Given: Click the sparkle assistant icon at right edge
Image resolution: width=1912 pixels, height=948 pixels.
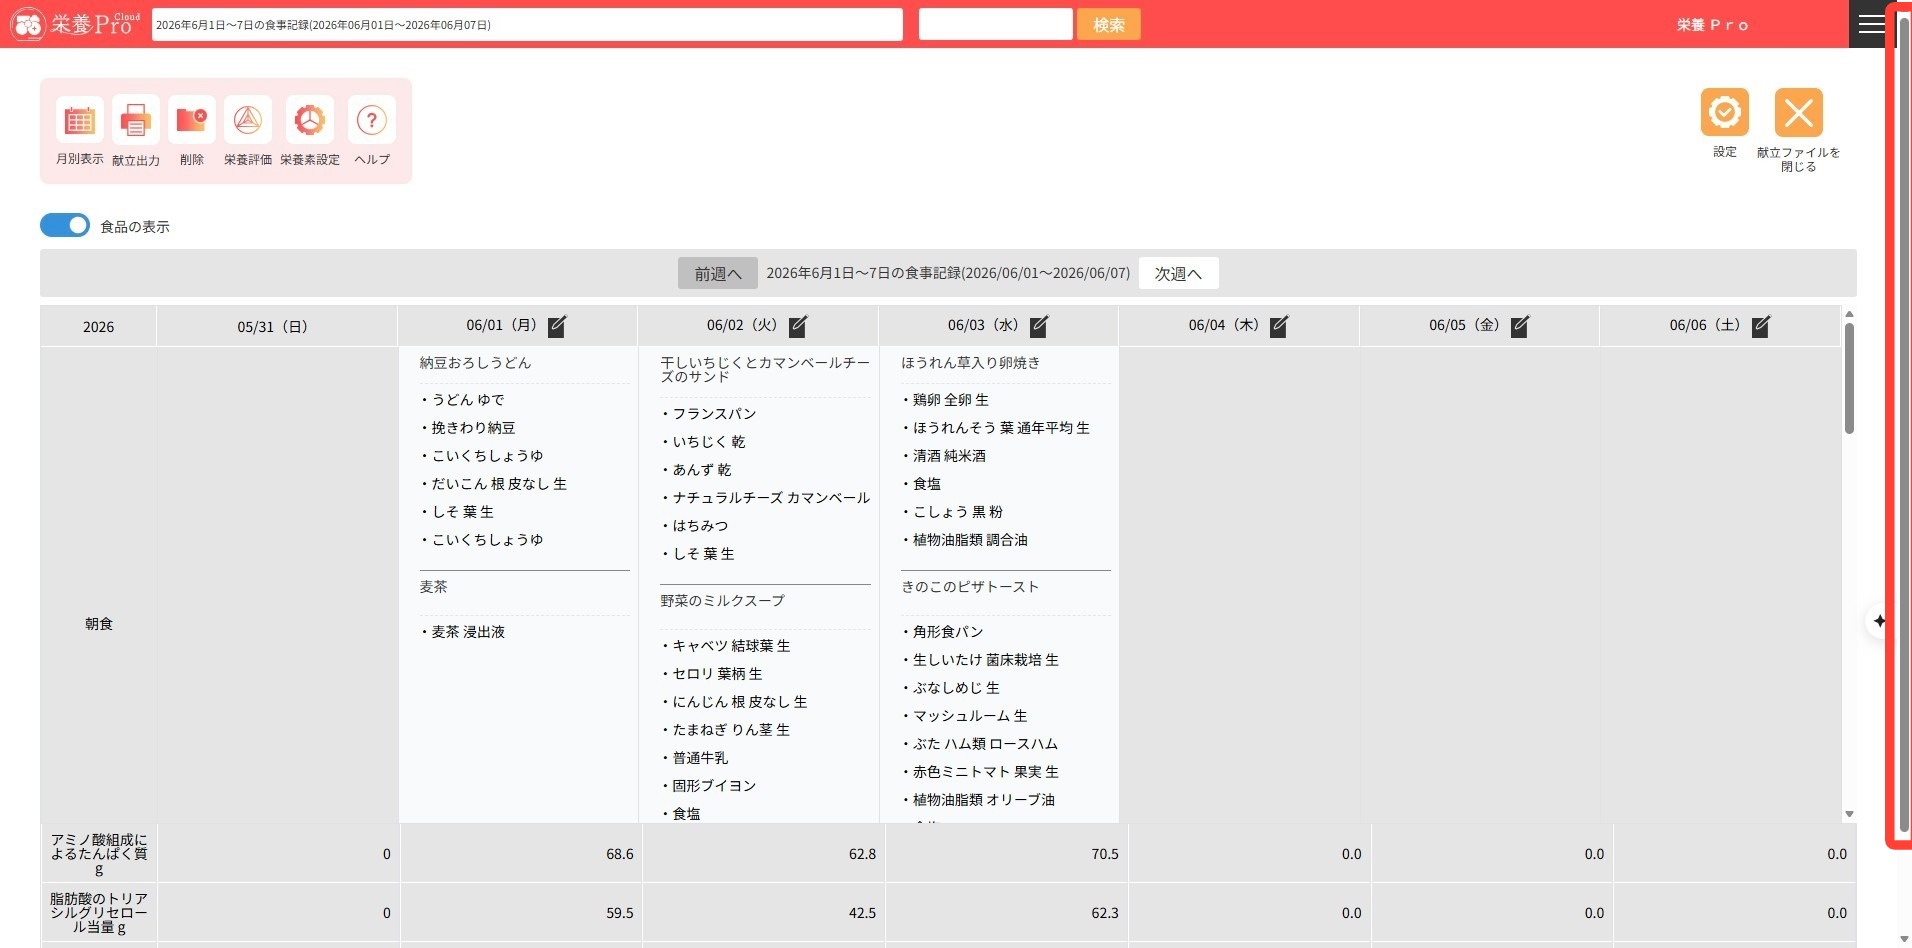Looking at the screenshot, I should coord(1879,621).
